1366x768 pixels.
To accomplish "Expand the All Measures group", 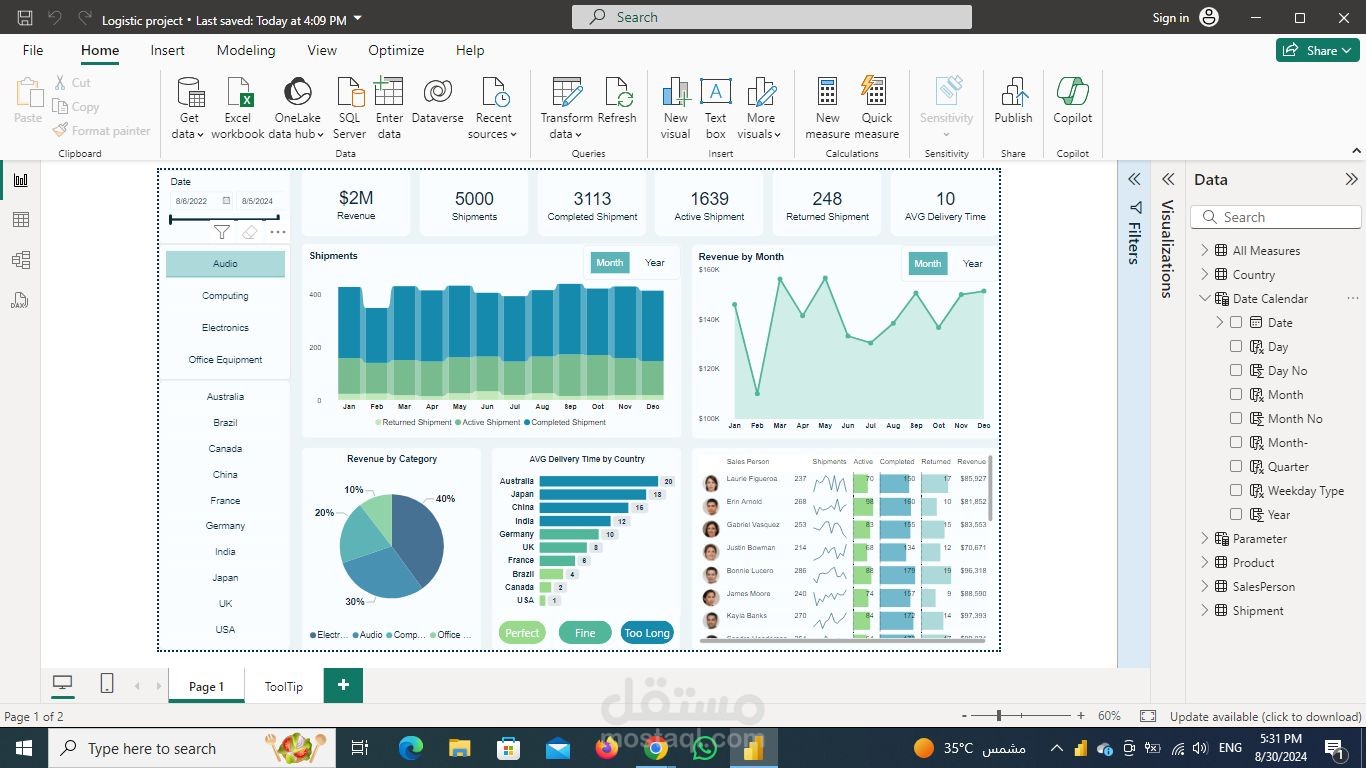I will pyautogui.click(x=1205, y=250).
